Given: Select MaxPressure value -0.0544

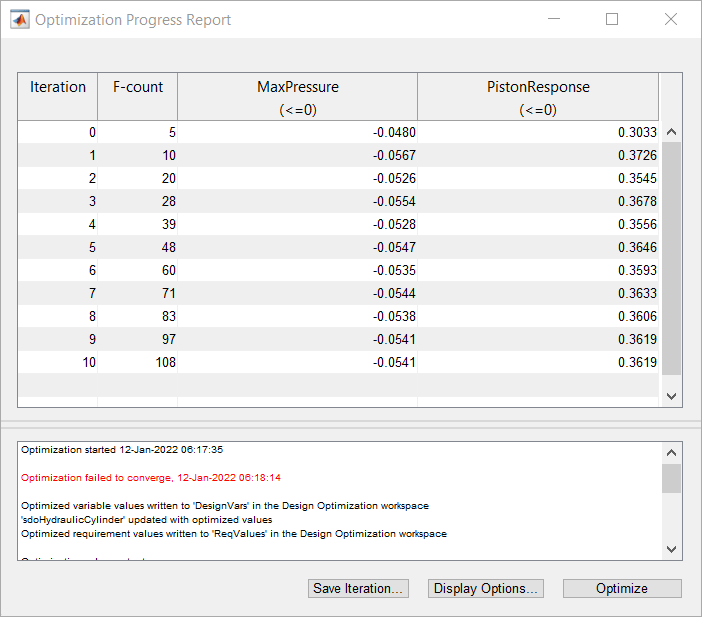Looking at the screenshot, I should click(x=298, y=293).
